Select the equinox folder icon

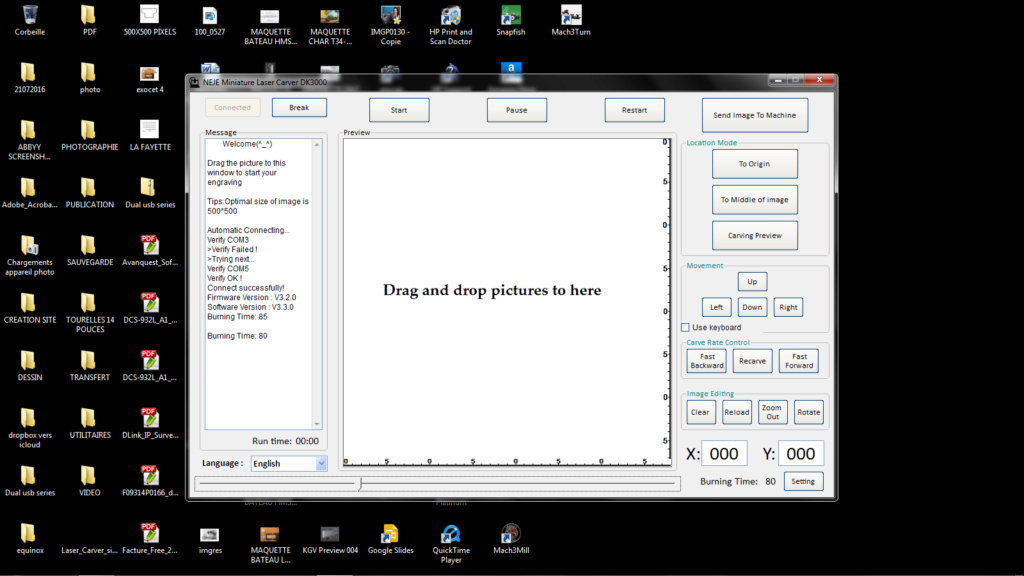[29, 539]
